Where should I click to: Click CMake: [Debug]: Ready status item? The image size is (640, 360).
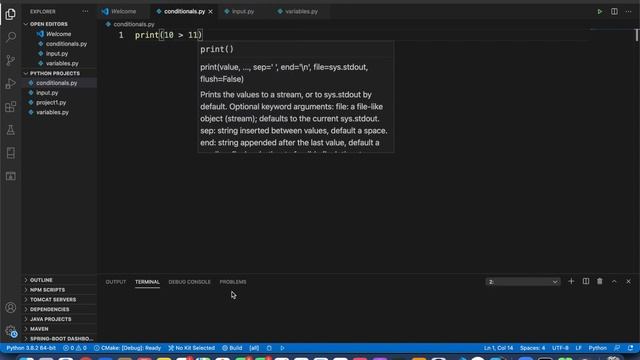tap(127, 348)
